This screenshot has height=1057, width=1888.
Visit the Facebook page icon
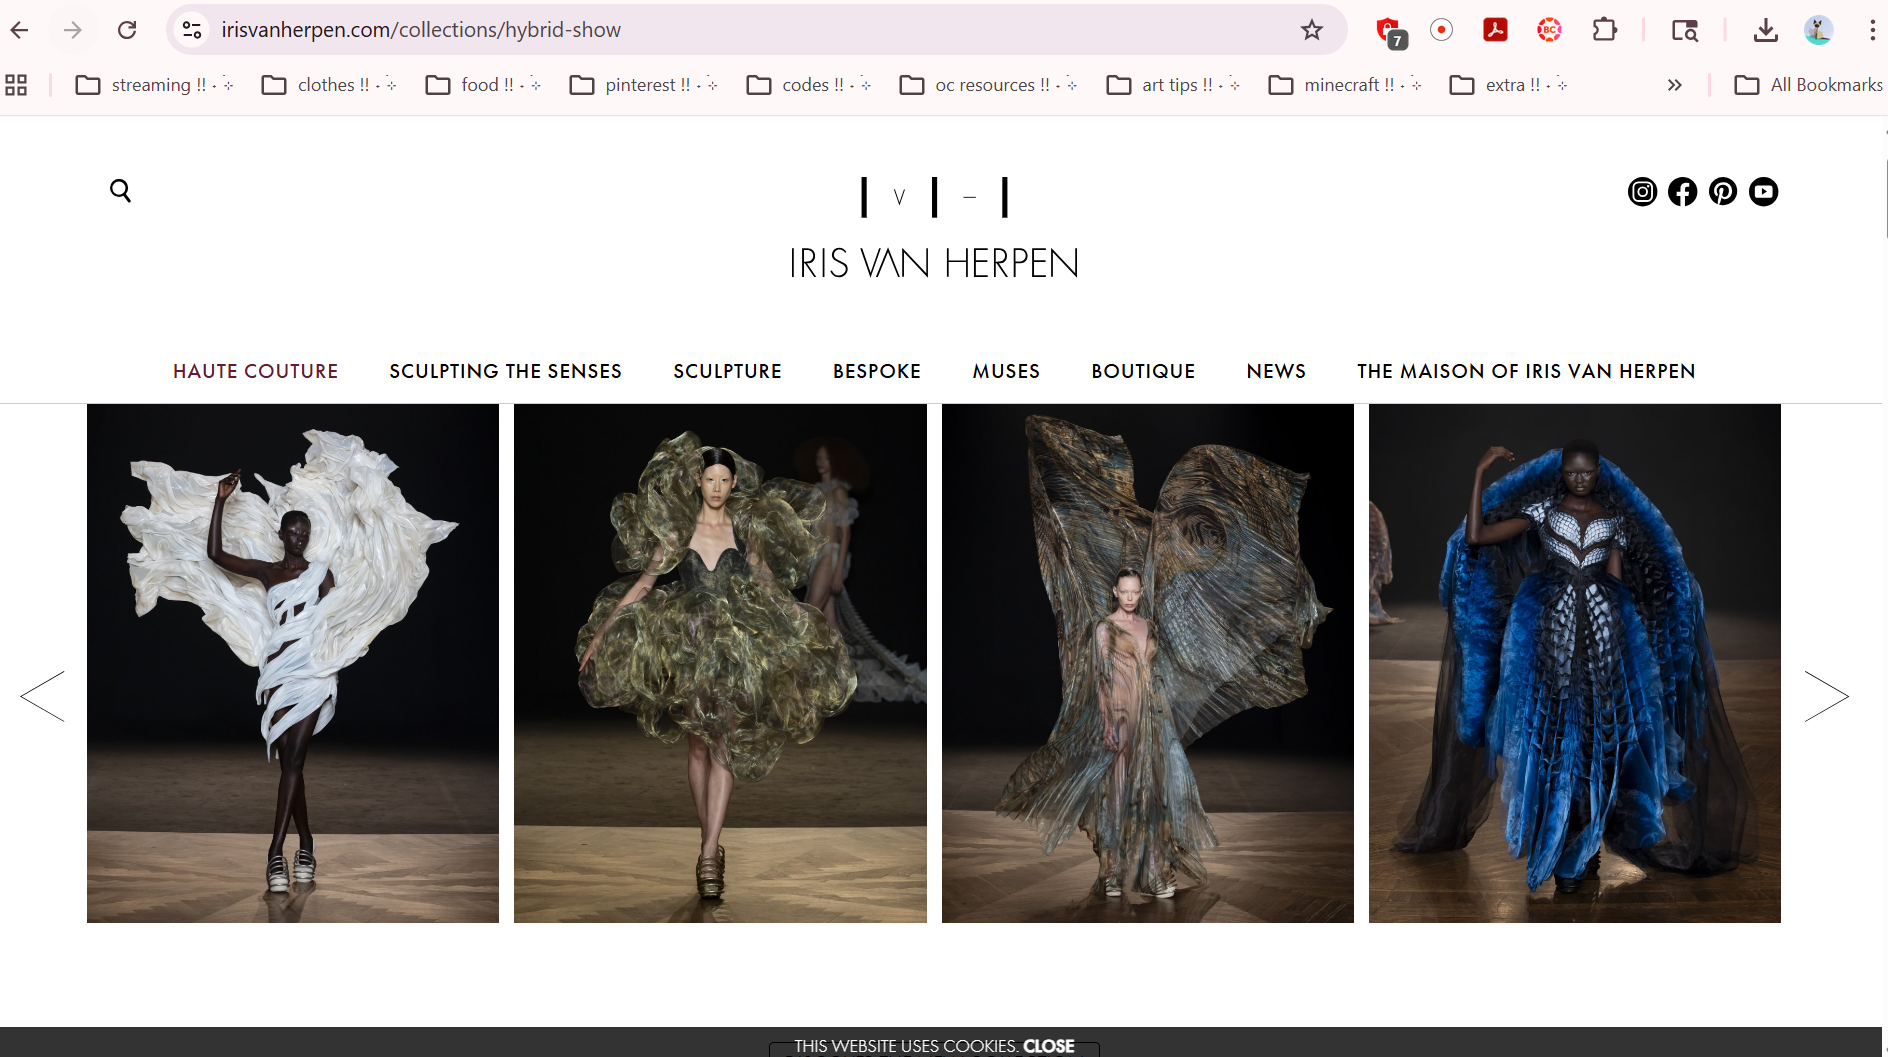[x=1683, y=192]
